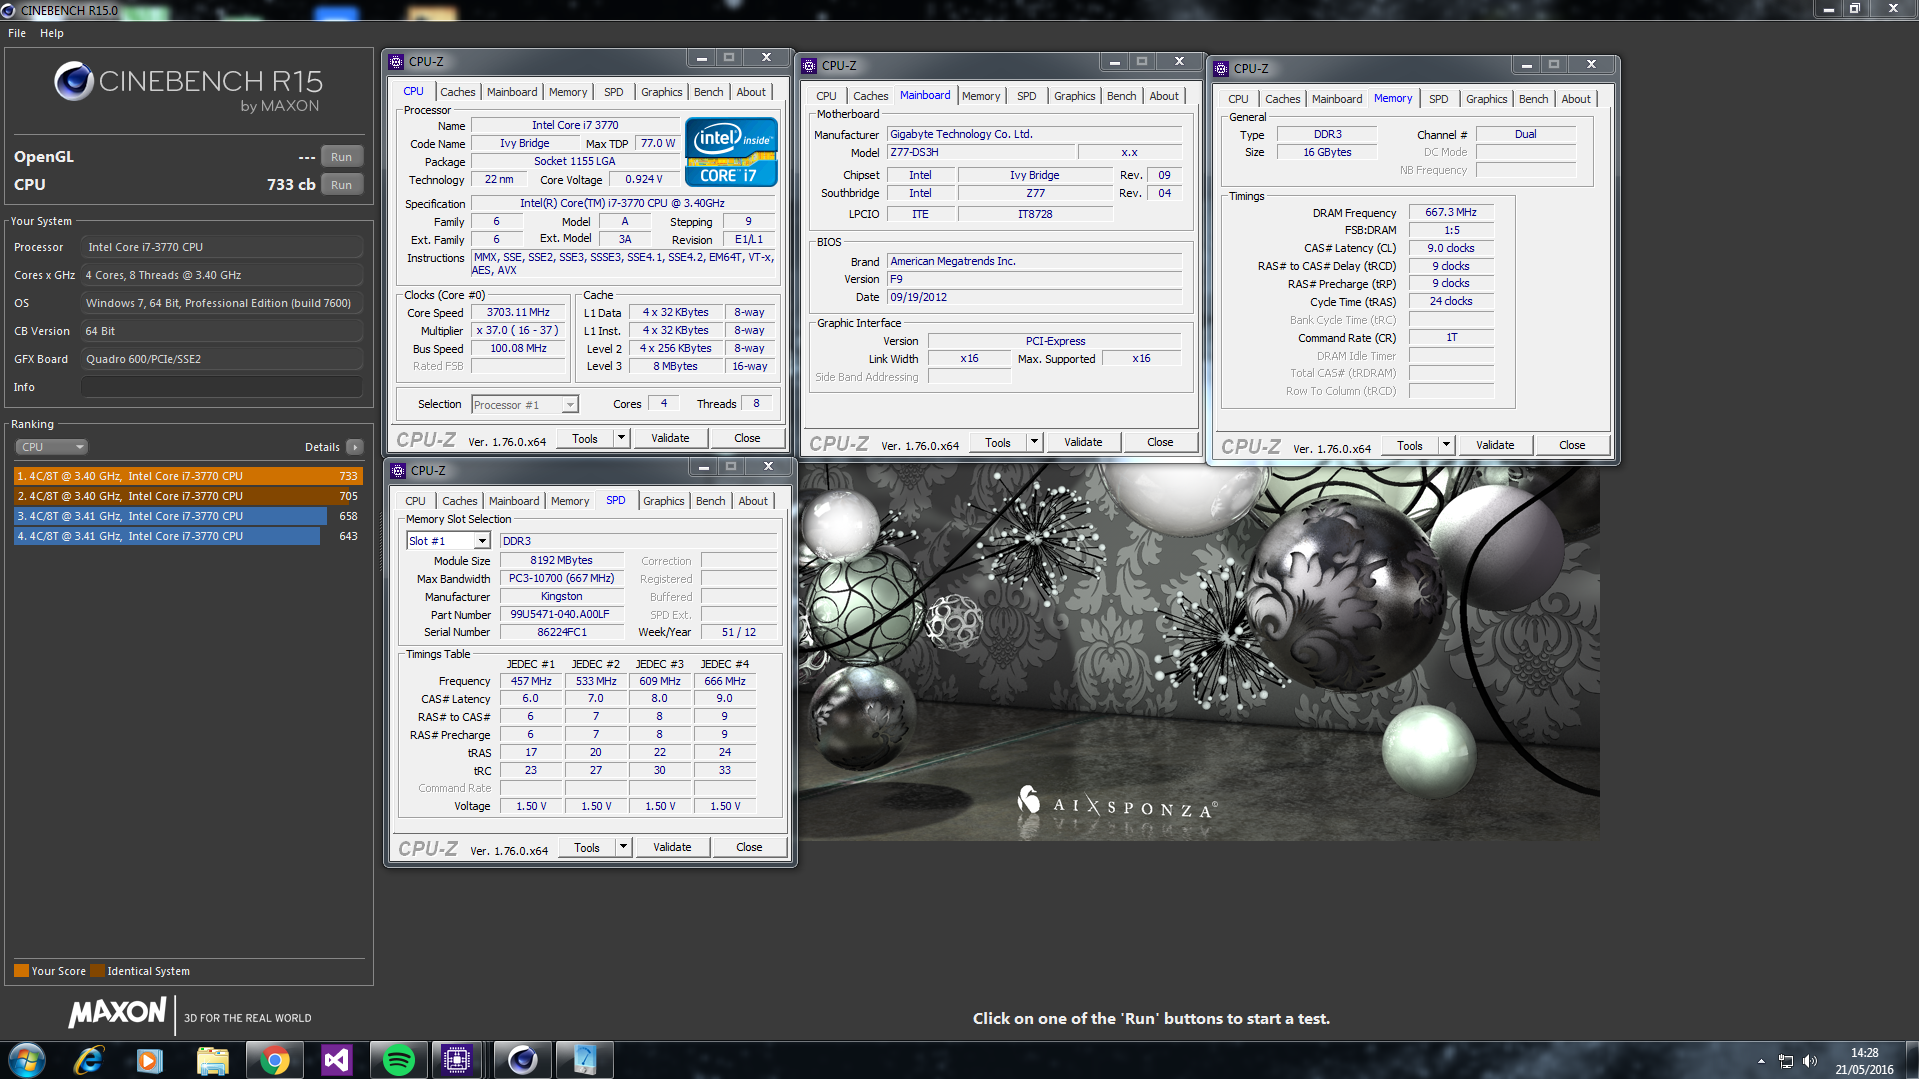The height and width of the screenshot is (1079, 1919).
Task: Switch to About tab in SPD window
Action: click(753, 501)
